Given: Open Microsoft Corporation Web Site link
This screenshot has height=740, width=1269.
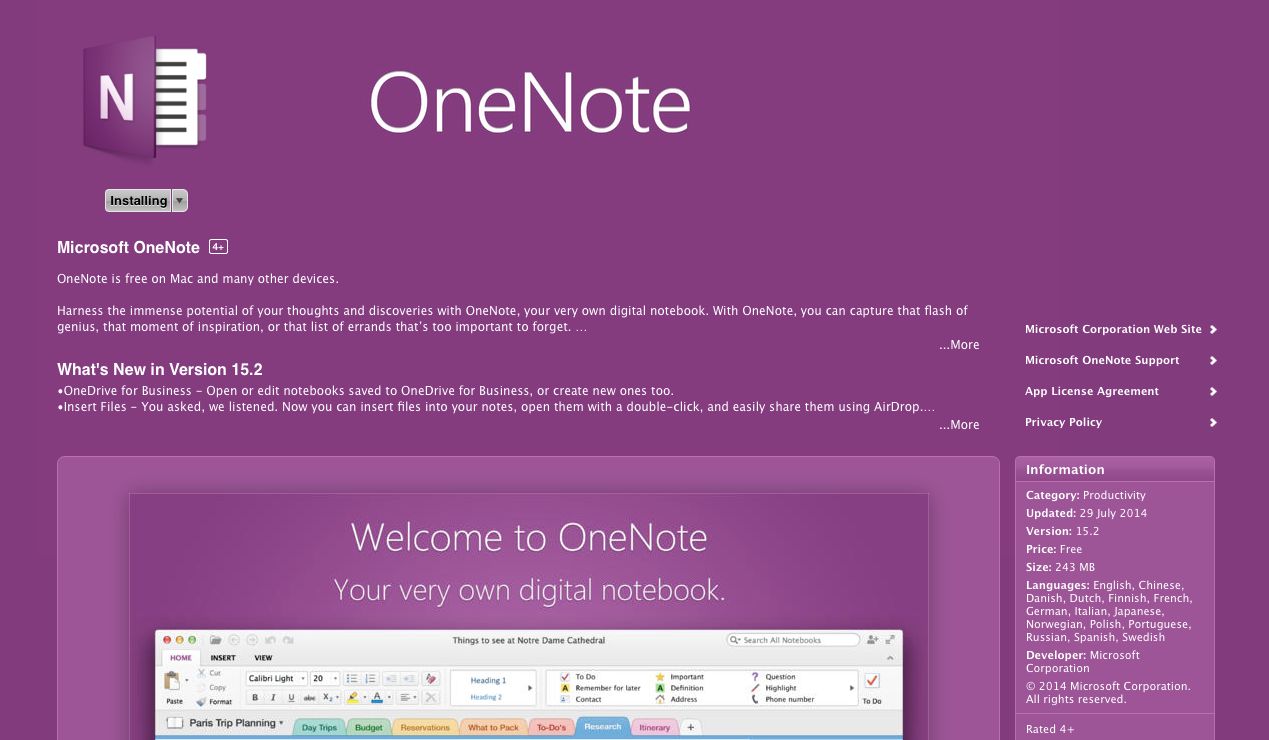Looking at the screenshot, I should 1113,329.
